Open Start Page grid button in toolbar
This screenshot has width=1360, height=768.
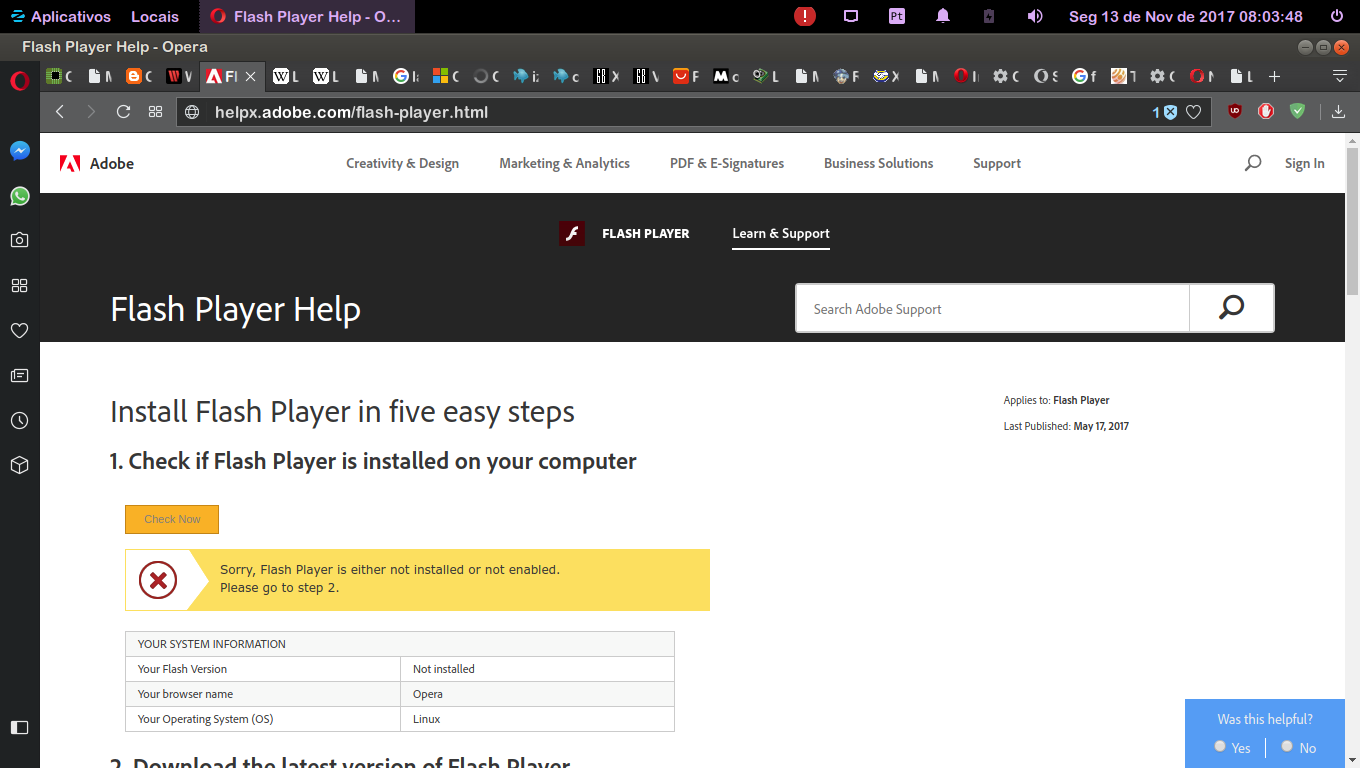tap(155, 112)
